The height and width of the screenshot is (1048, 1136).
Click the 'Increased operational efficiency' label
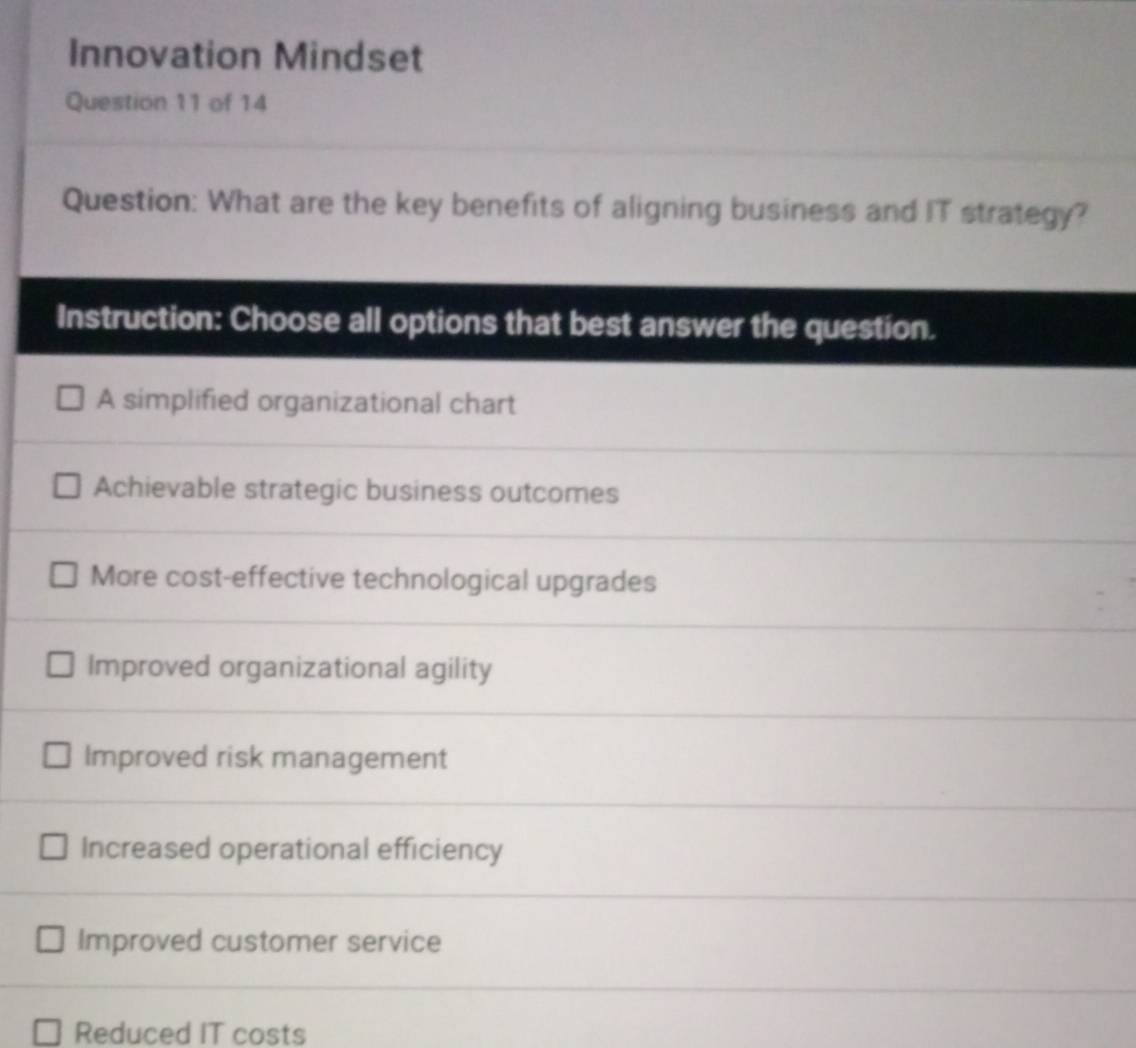[x=291, y=849]
